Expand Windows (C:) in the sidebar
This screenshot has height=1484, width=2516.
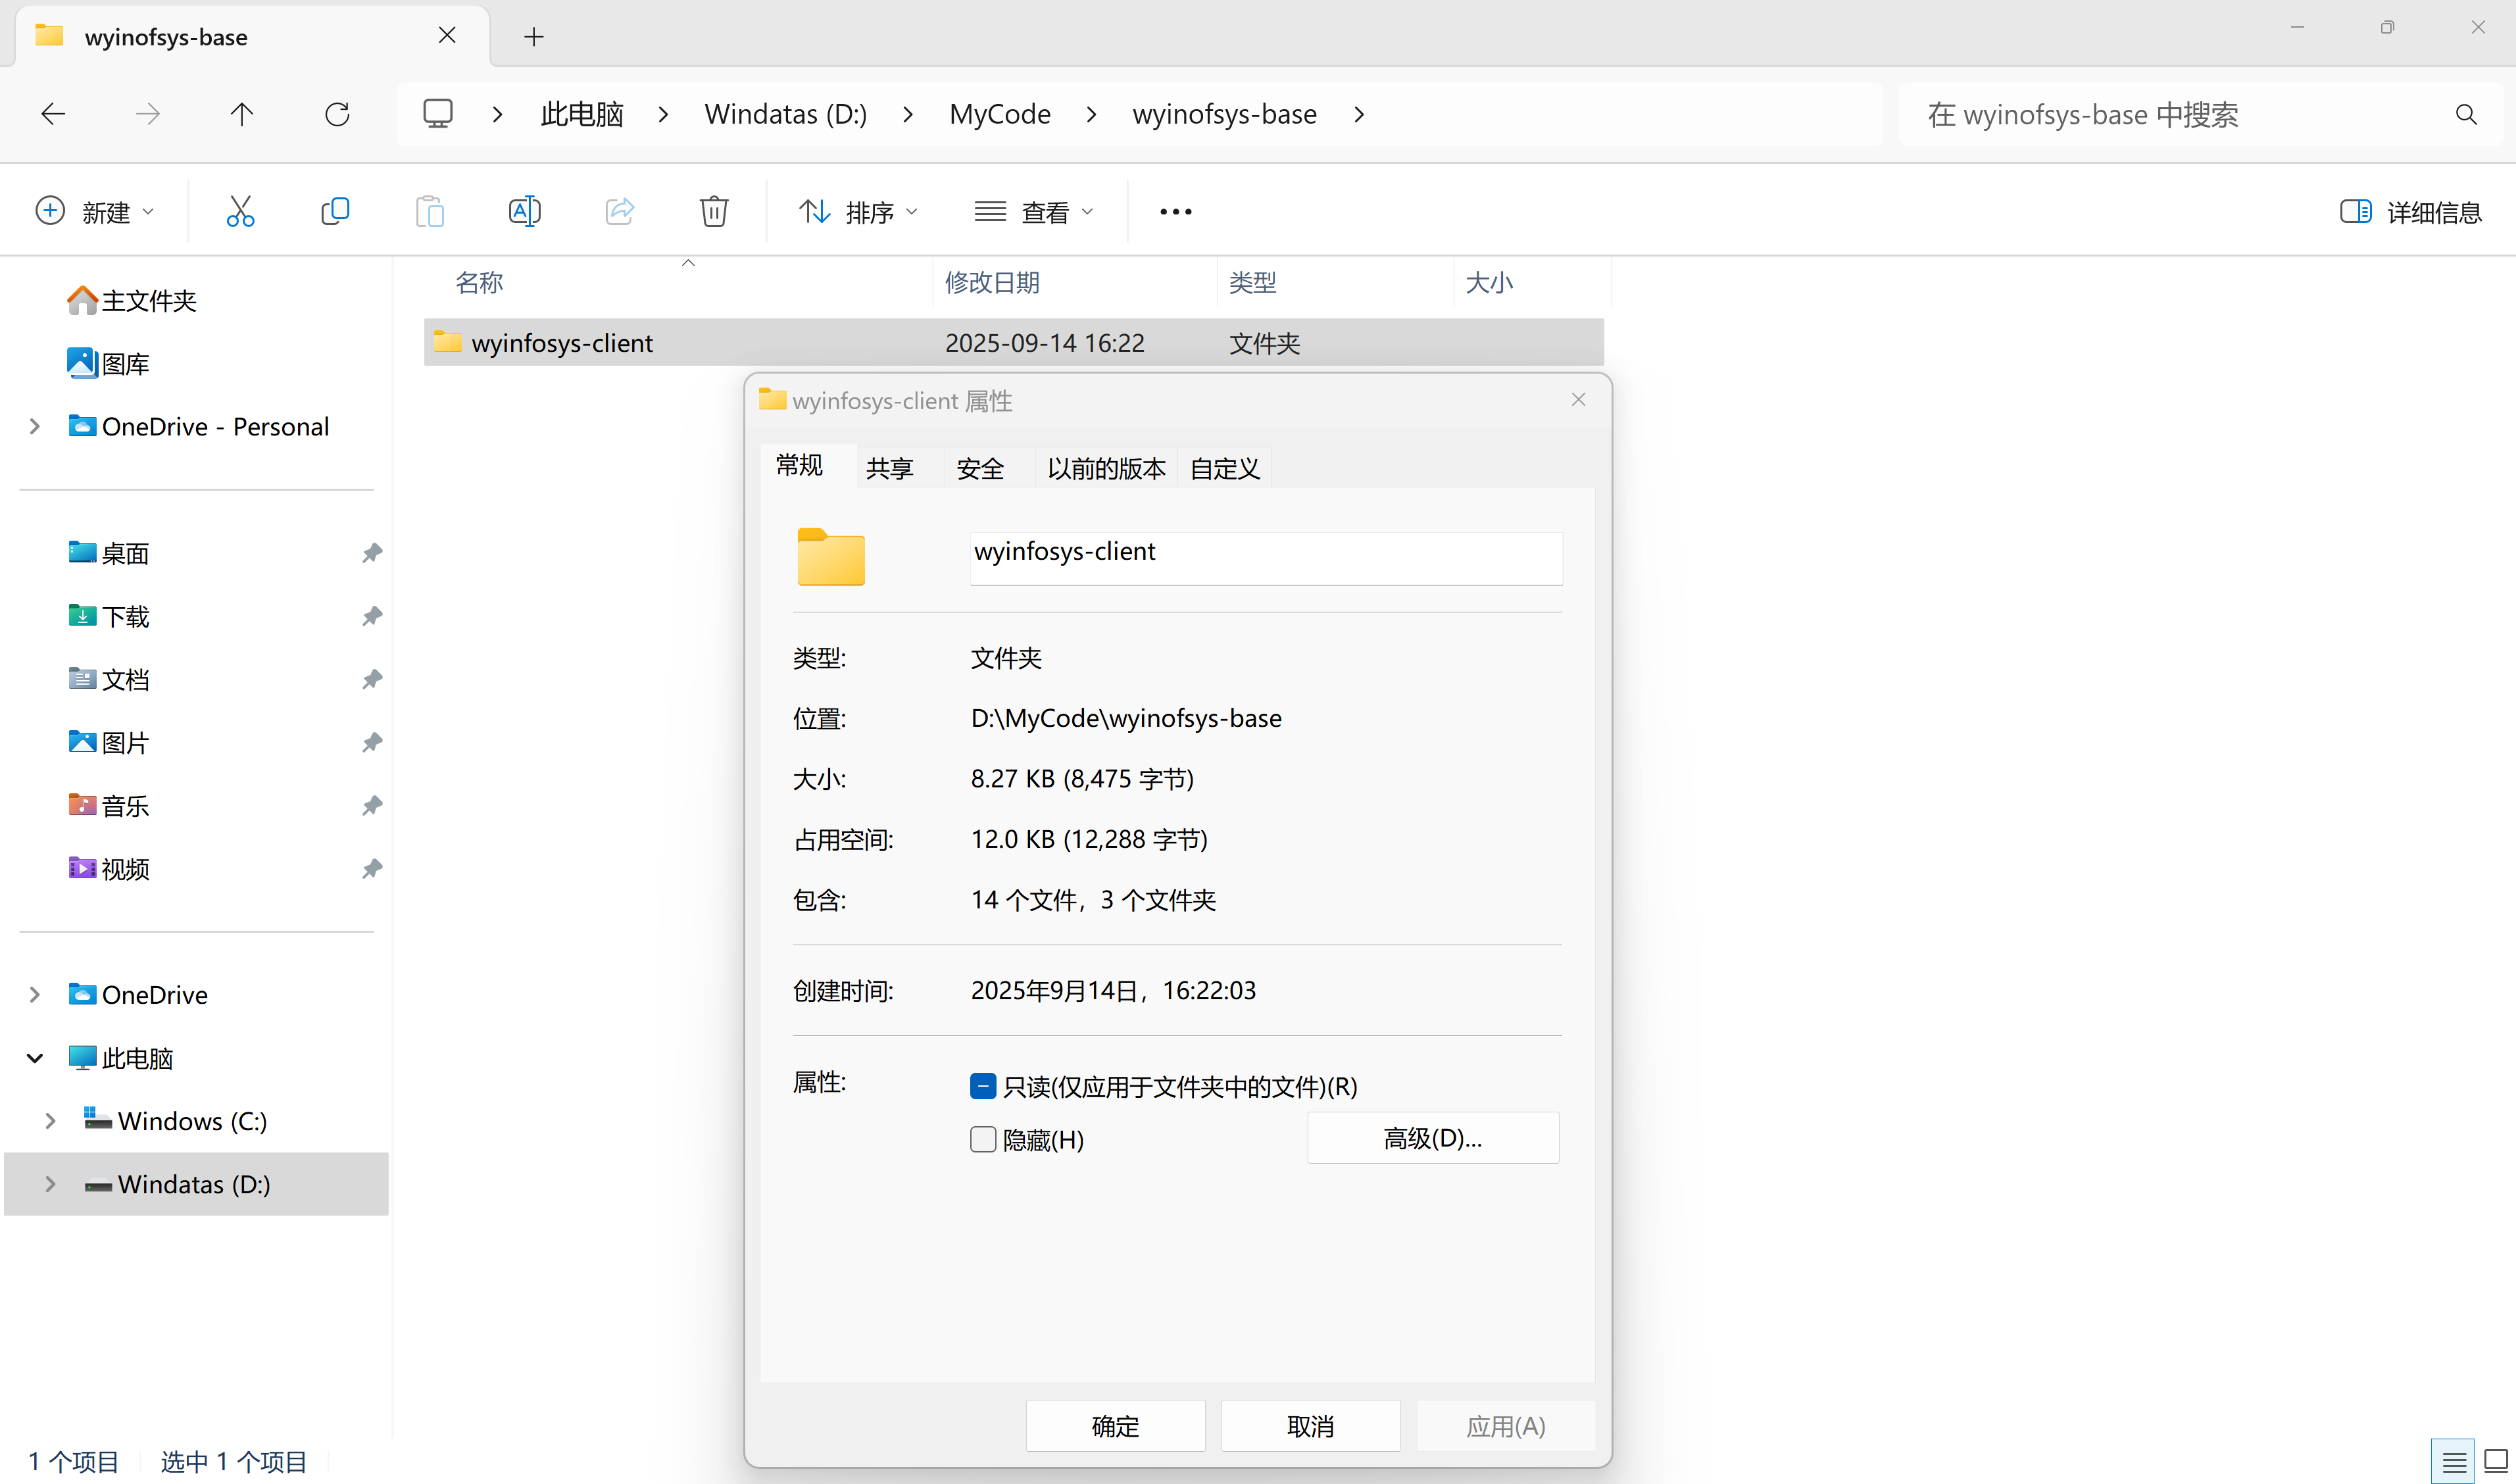[x=50, y=1121]
